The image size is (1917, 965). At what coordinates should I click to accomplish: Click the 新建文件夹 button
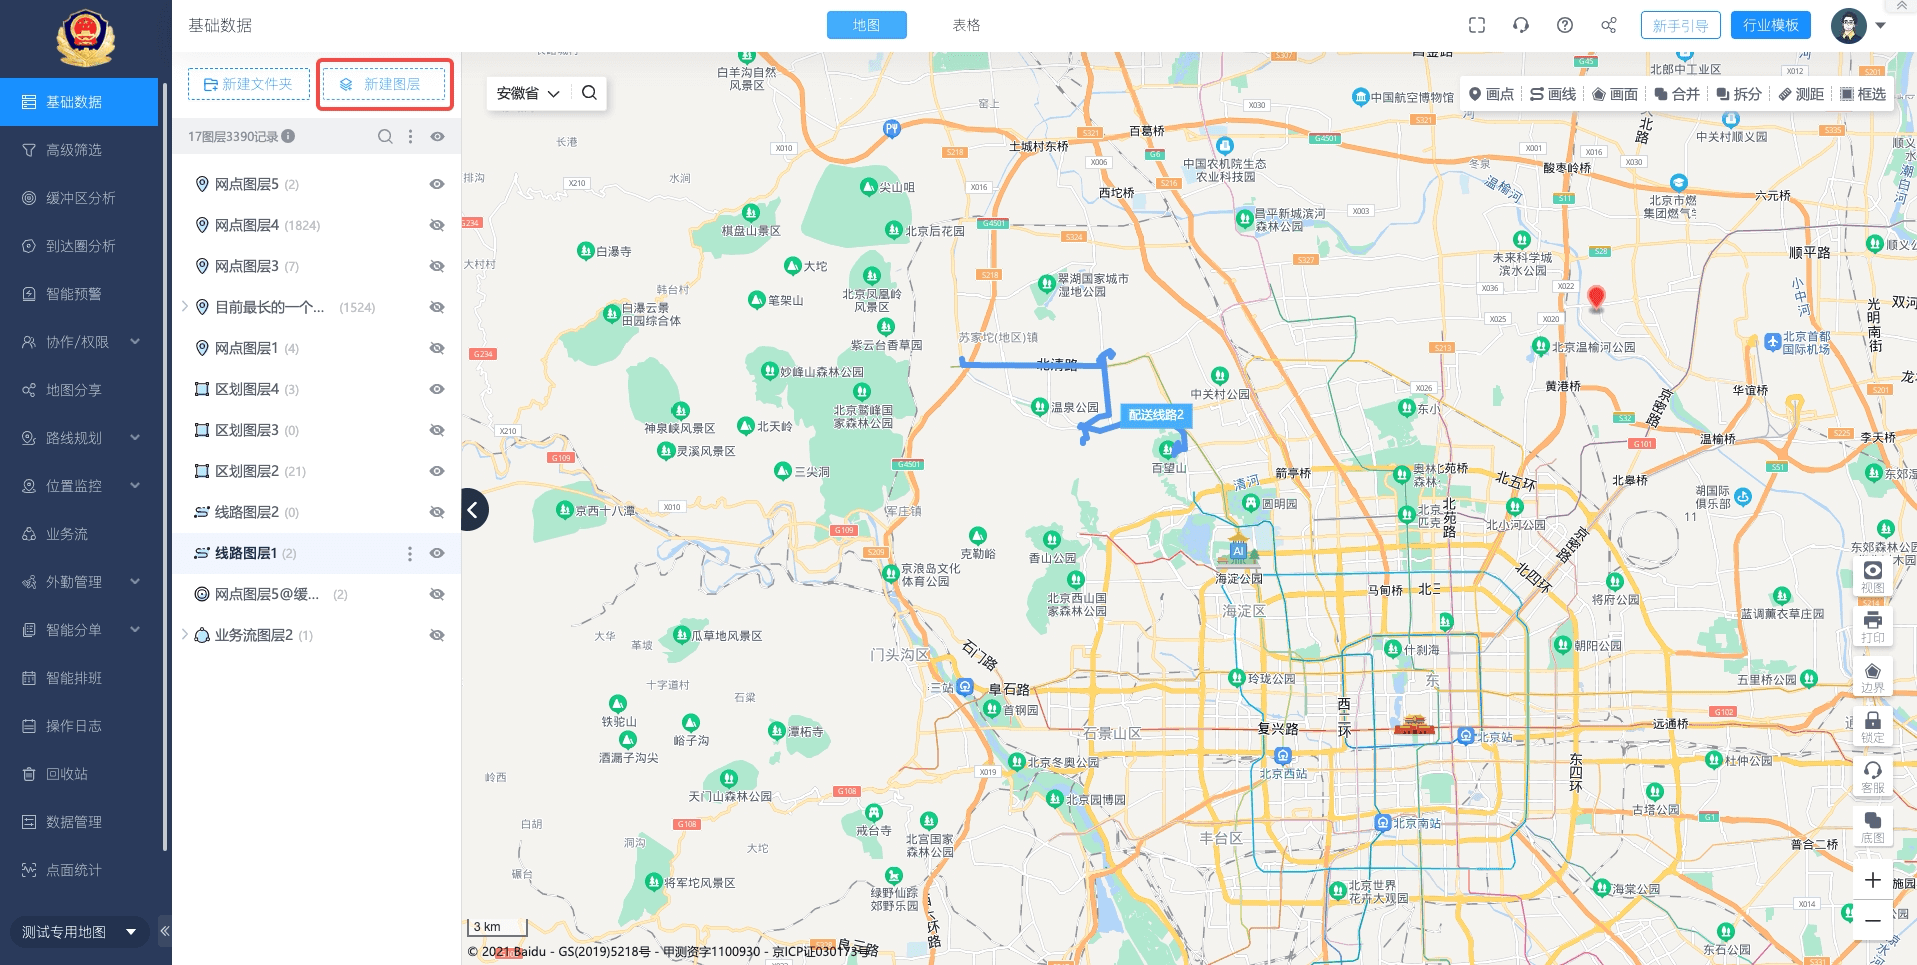coord(248,84)
